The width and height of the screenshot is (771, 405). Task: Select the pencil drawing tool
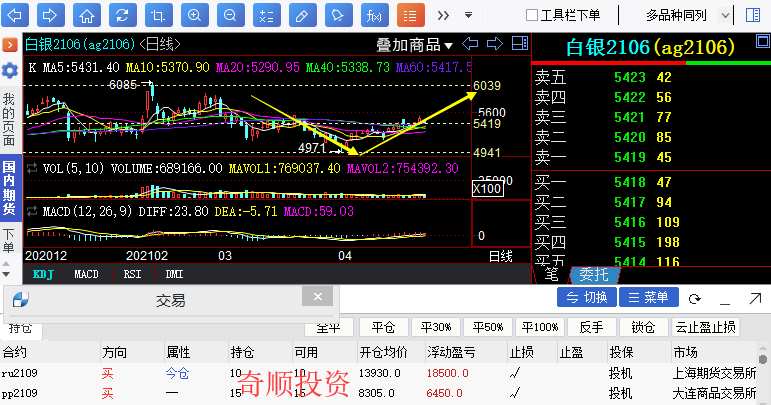[302, 15]
